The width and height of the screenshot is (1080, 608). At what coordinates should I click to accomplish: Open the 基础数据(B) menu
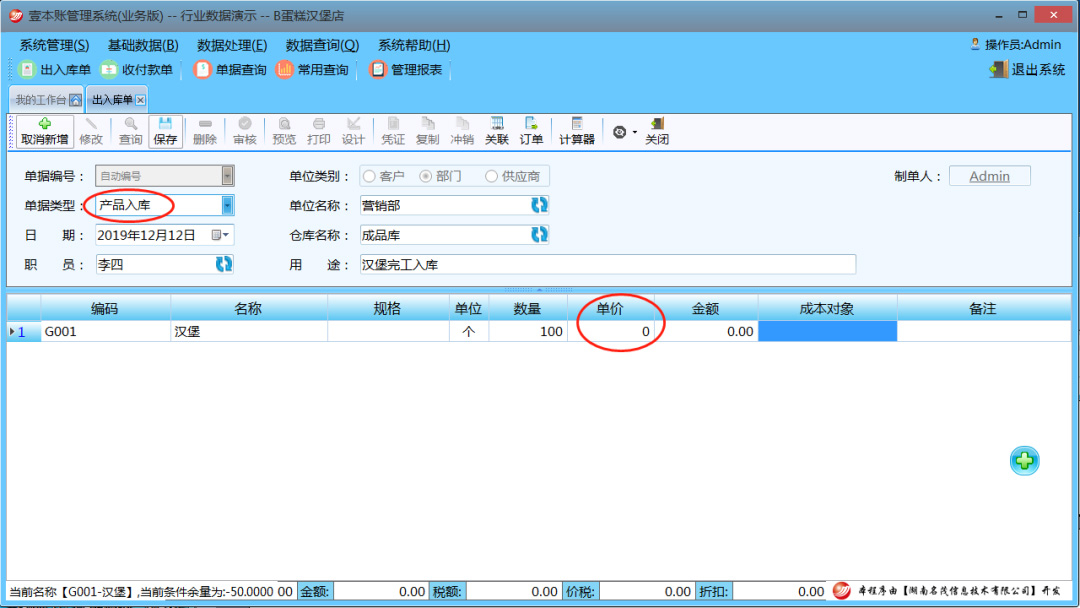pos(143,45)
